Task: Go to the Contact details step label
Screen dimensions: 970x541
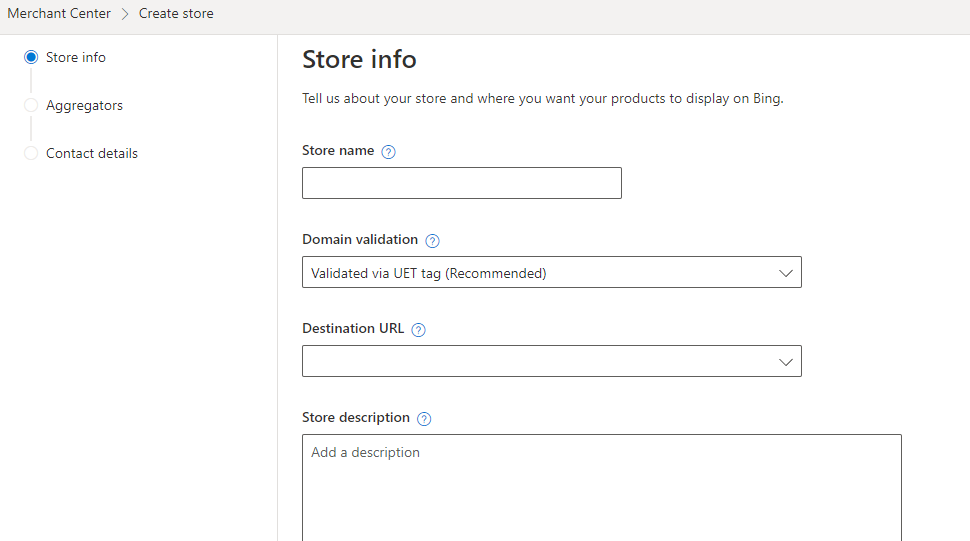Action: (x=92, y=153)
